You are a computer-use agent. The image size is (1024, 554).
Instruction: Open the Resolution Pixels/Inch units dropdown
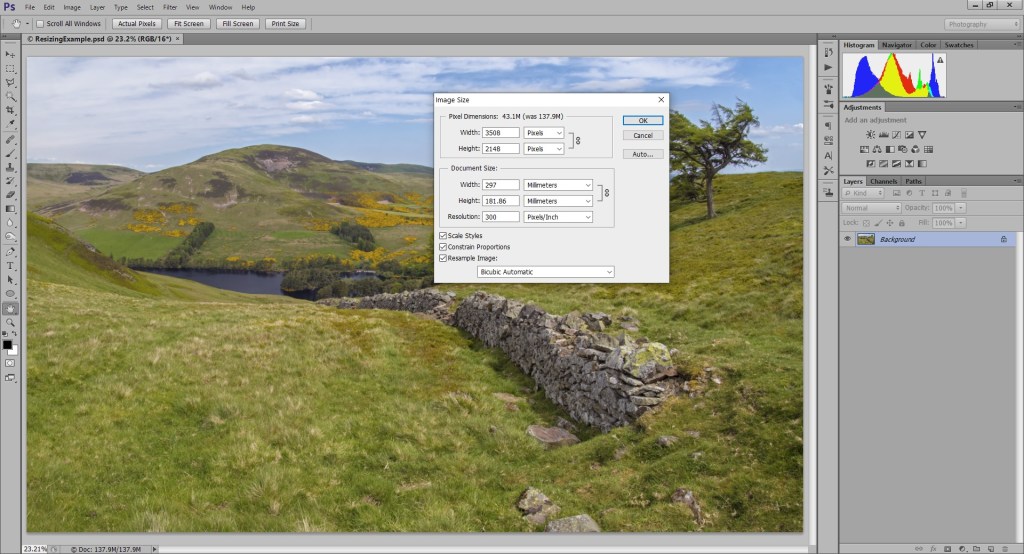coord(558,217)
